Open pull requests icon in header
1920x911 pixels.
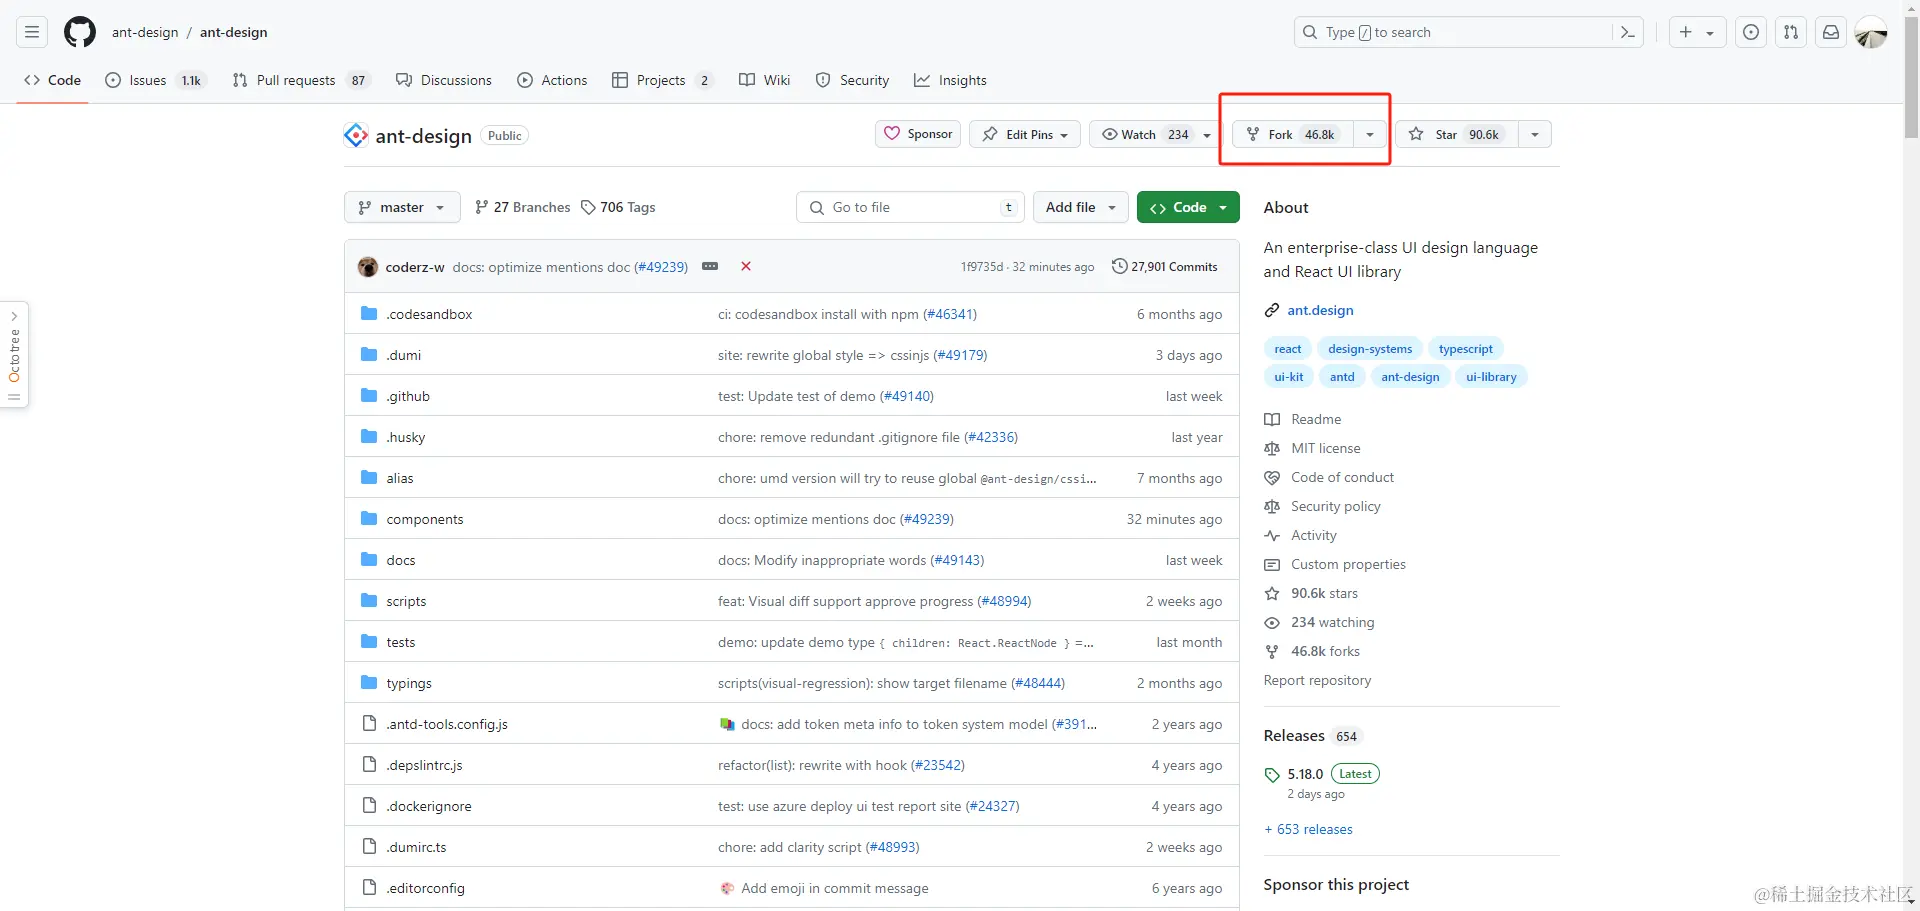pos(1791,32)
